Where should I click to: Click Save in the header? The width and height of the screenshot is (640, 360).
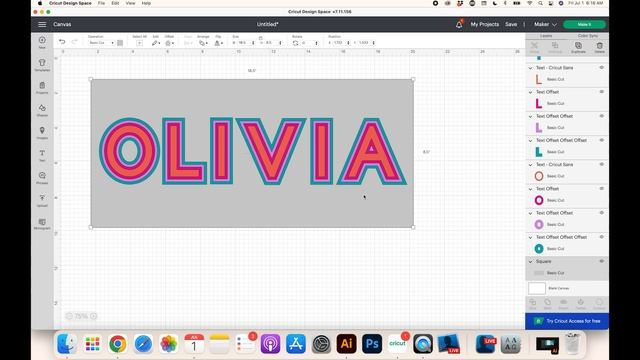click(x=511, y=24)
